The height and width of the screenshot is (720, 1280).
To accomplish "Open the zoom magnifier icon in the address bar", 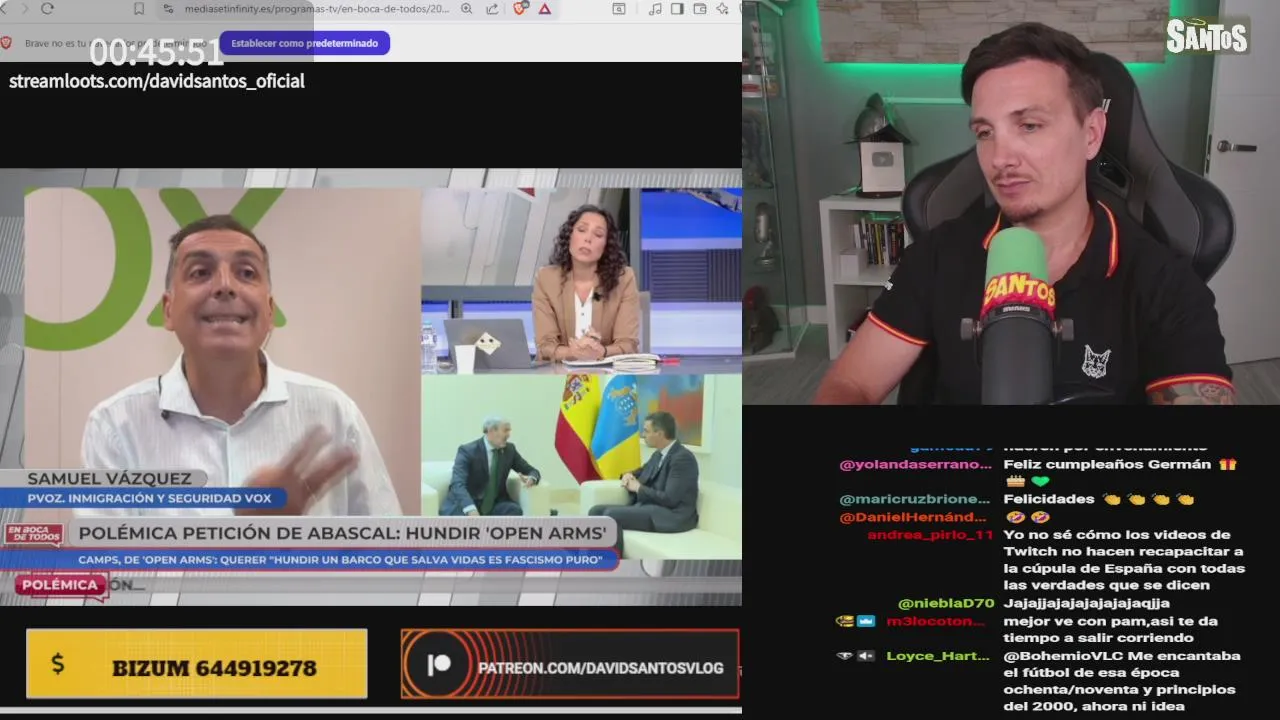I will pos(467,8).
